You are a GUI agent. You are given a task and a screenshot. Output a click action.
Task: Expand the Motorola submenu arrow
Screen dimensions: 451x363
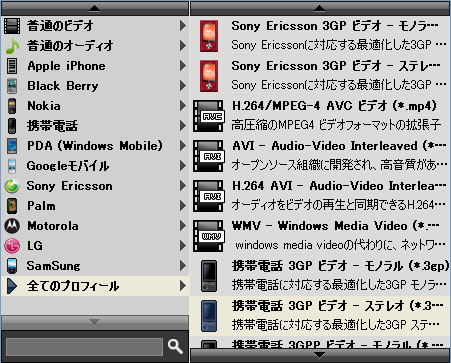183,226
